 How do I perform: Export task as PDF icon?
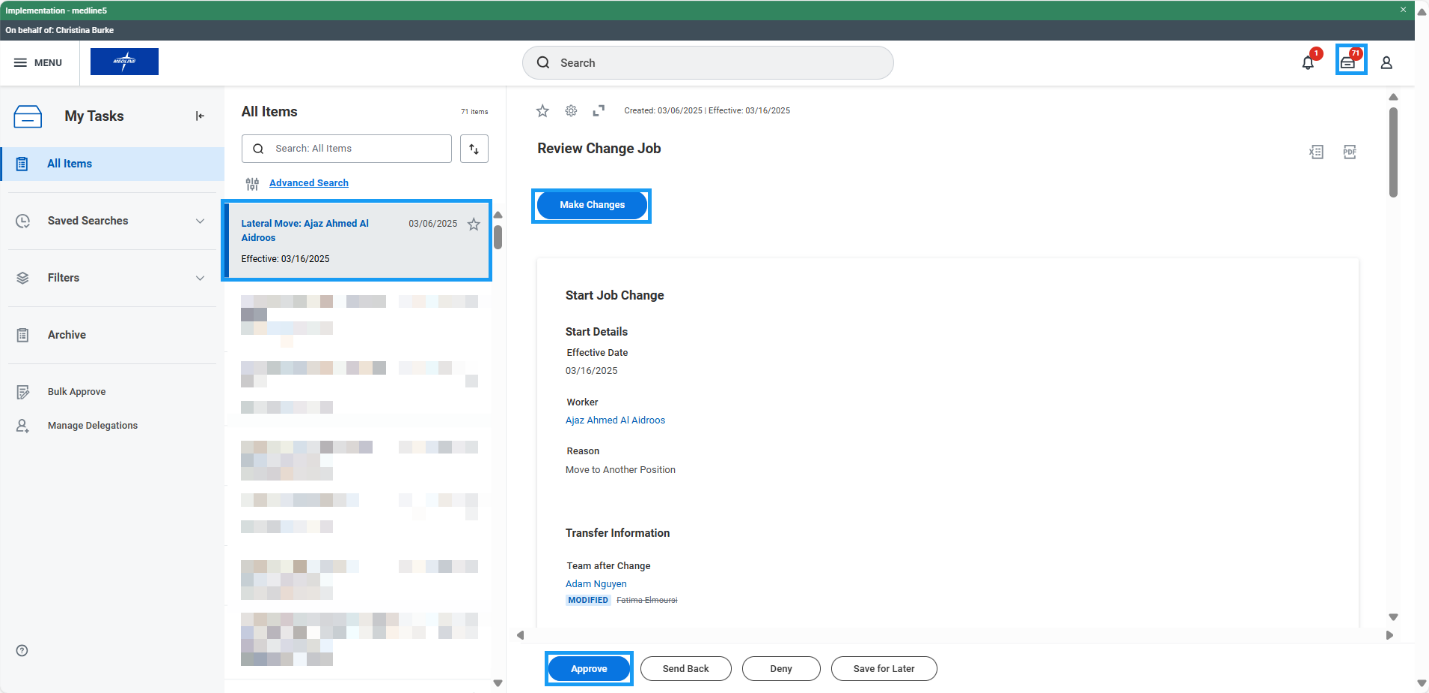tap(1349, 152)
